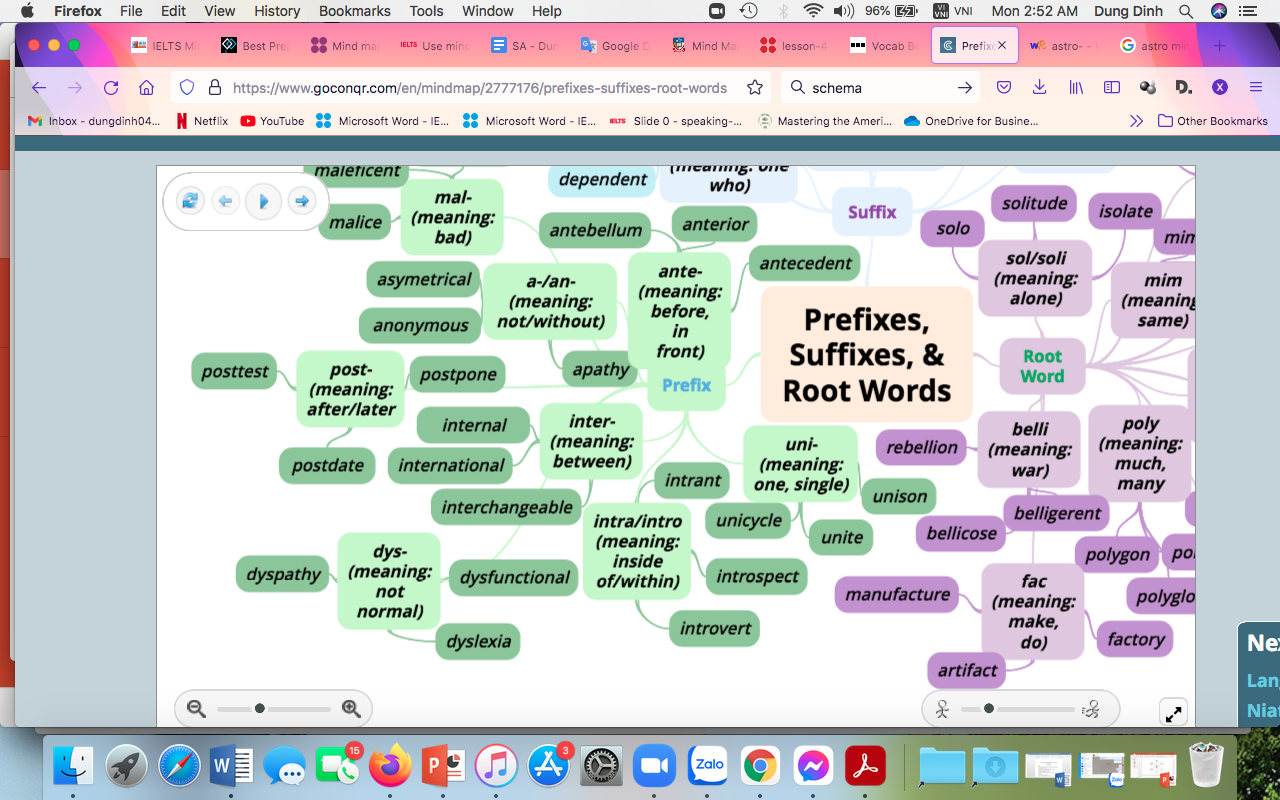
Task: Advance to next step in mind map playback
Action: pyautogui.click(x=301, y=201)
